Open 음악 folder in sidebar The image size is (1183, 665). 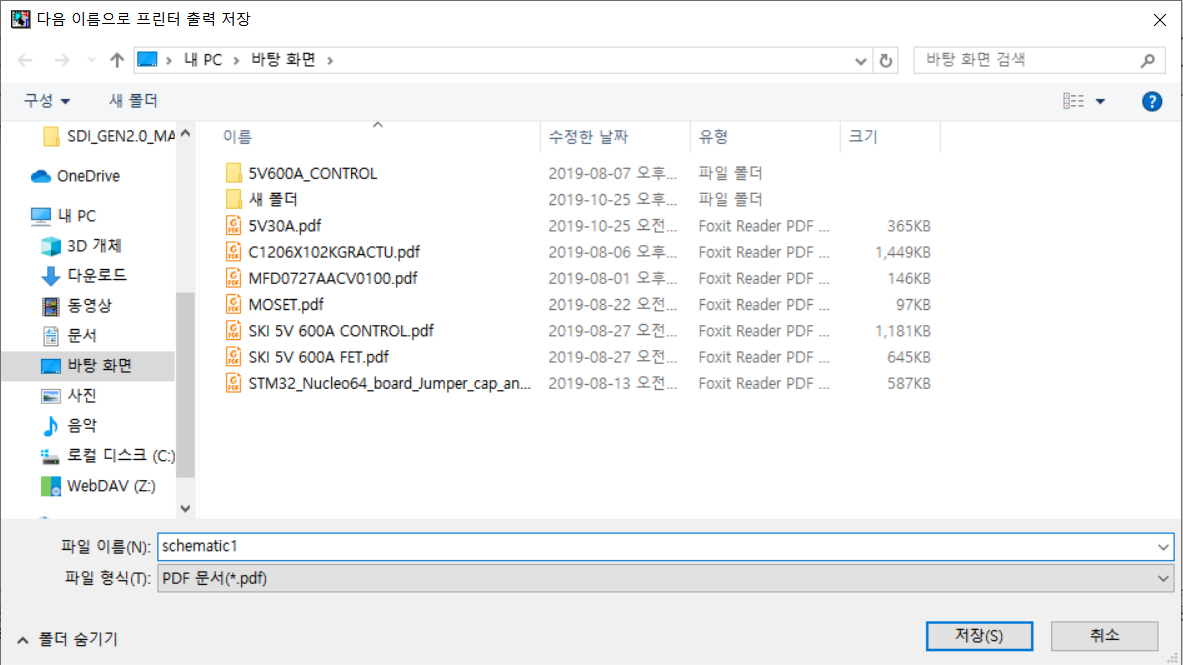click(x=68, y=426)
